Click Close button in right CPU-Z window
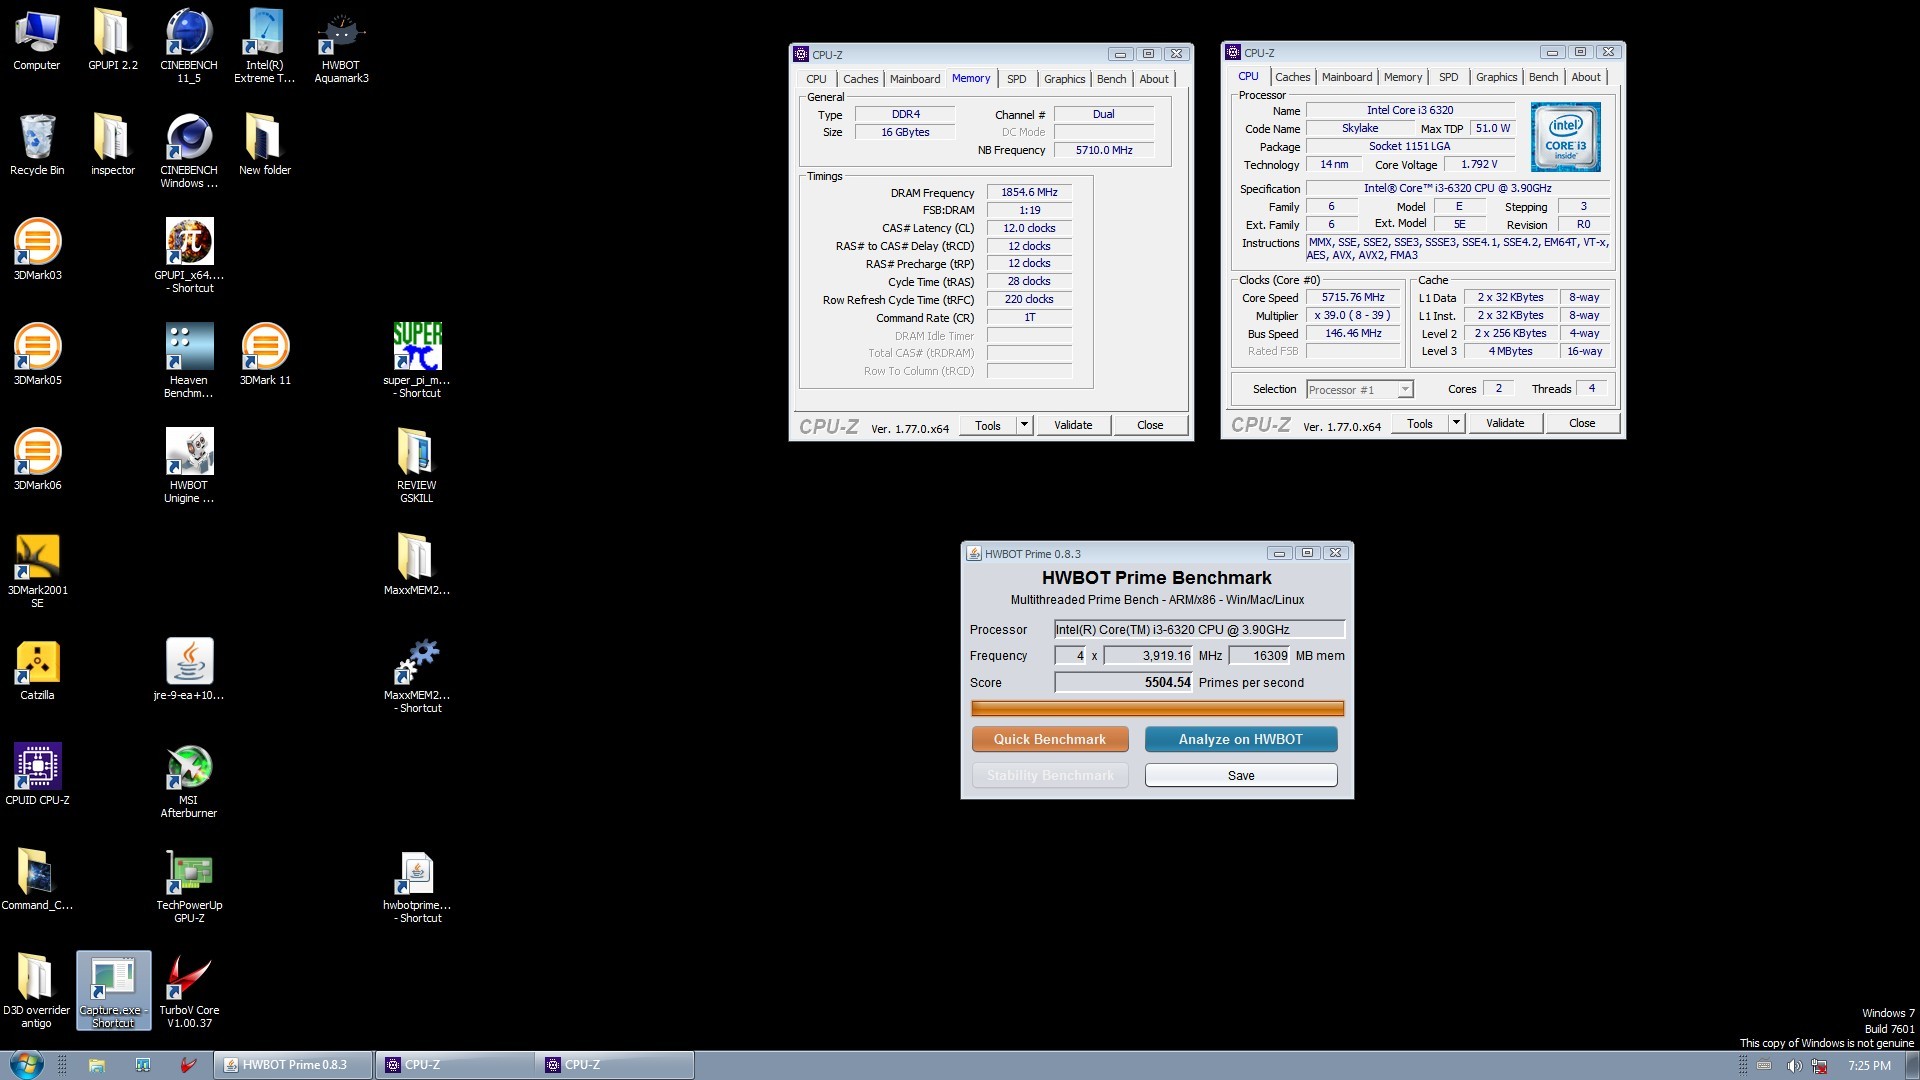Image resolution: width=1920 pixels, height=1080 pixels. (x=1582, y=423)
